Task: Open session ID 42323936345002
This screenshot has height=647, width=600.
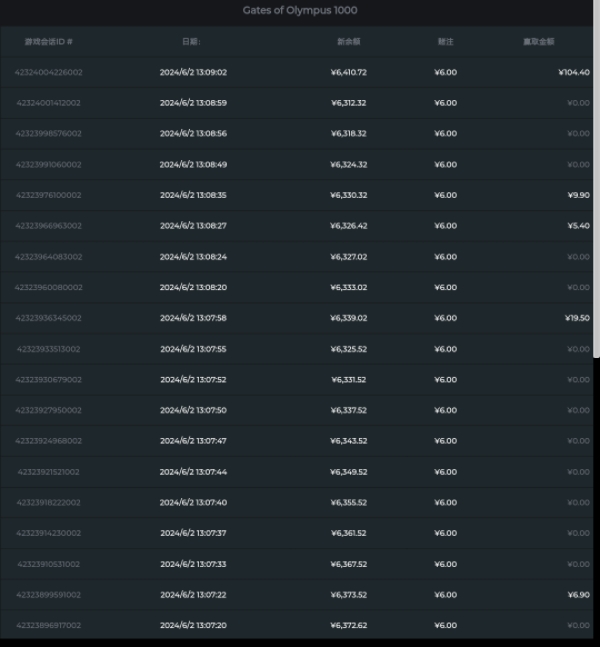Action: click(49, 318)
